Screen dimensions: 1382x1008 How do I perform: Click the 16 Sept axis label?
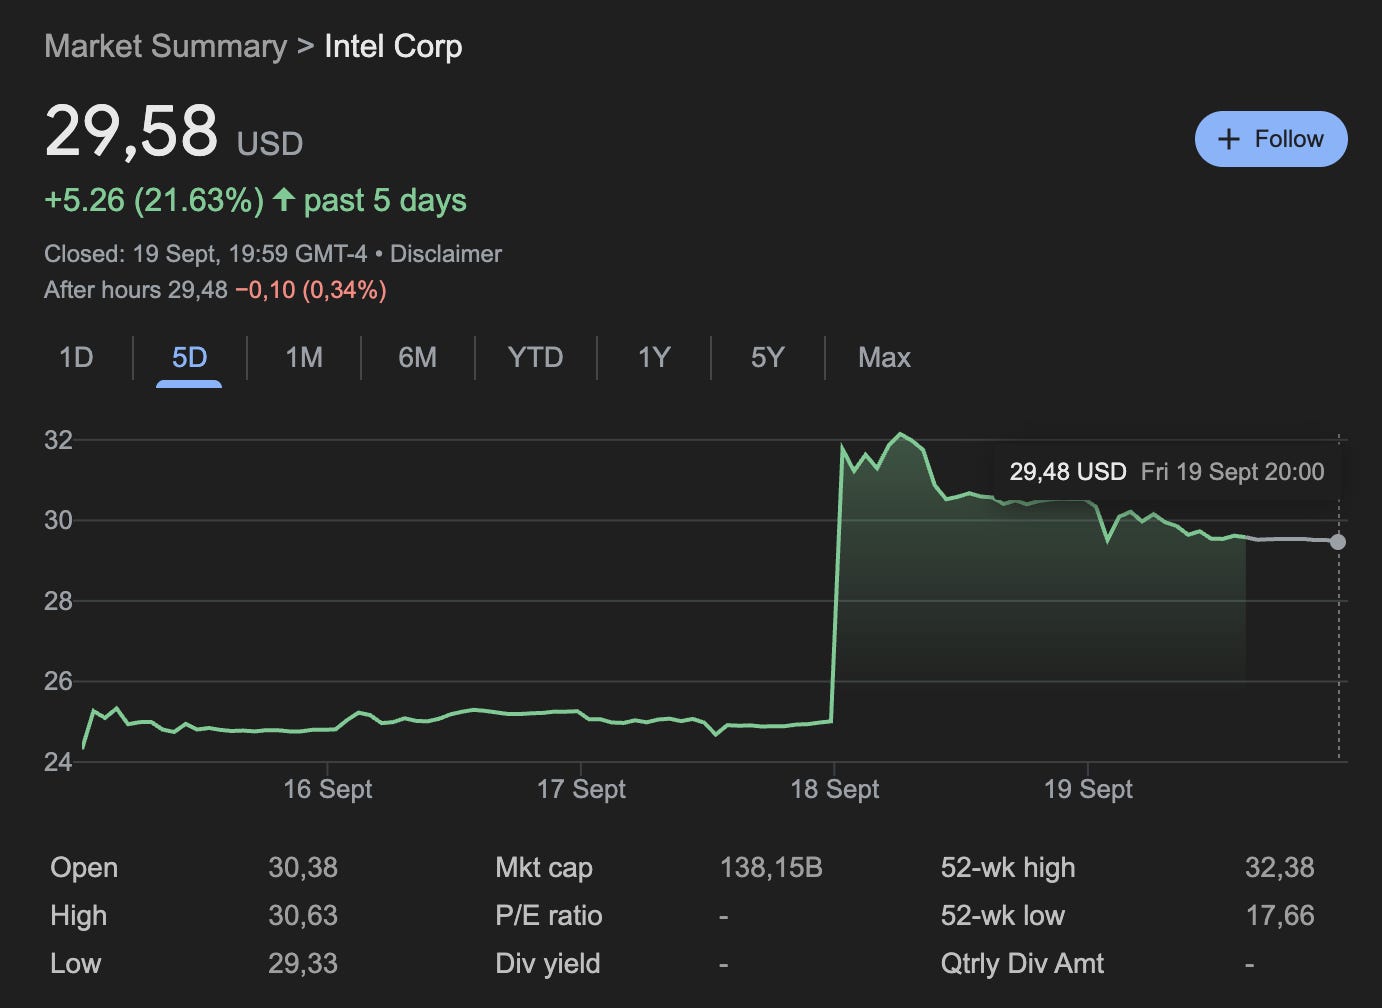(327, 789)
